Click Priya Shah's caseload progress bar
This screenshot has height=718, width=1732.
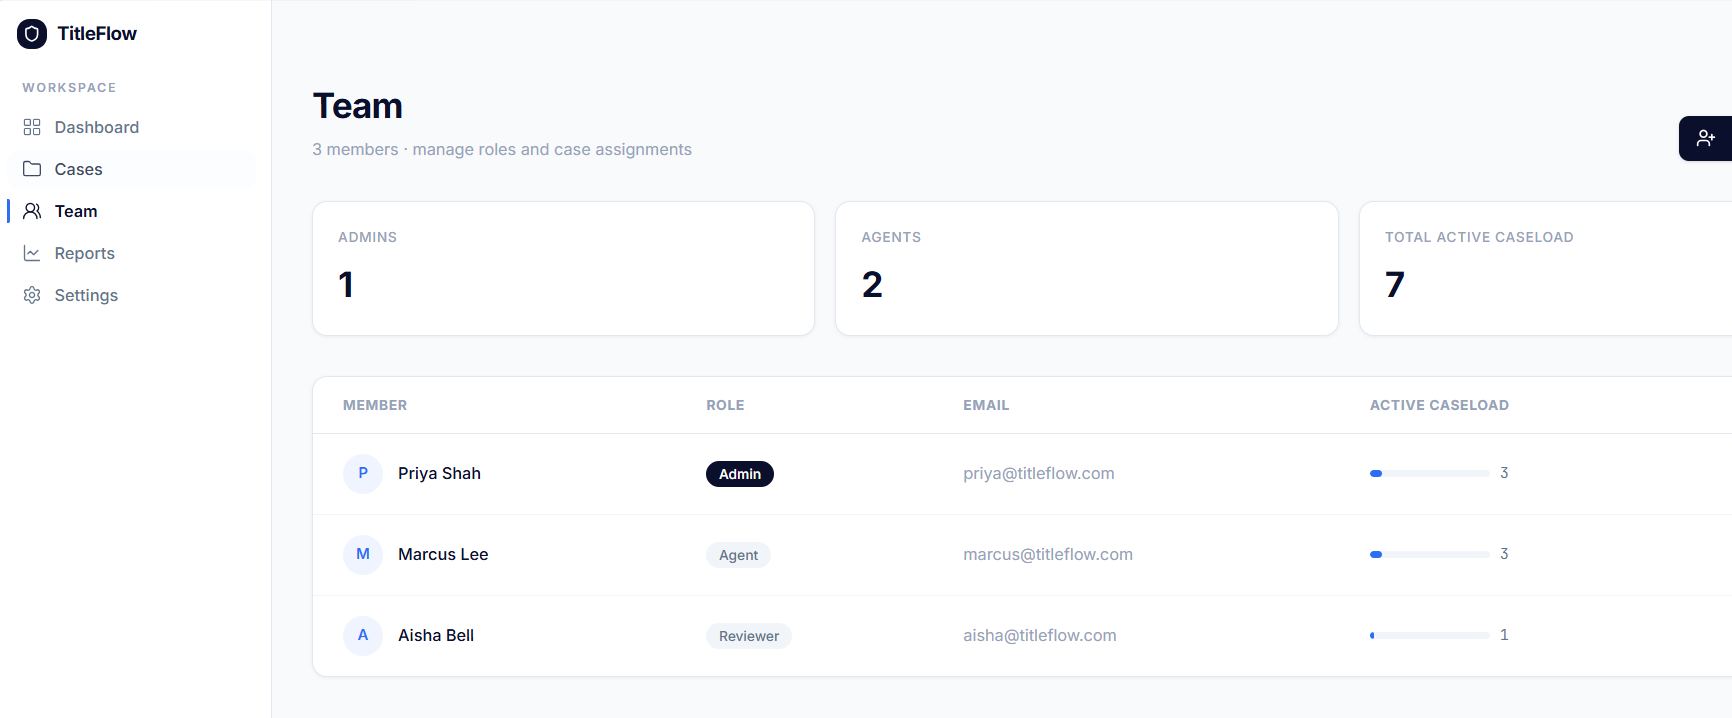click(x=1430, y=473)
